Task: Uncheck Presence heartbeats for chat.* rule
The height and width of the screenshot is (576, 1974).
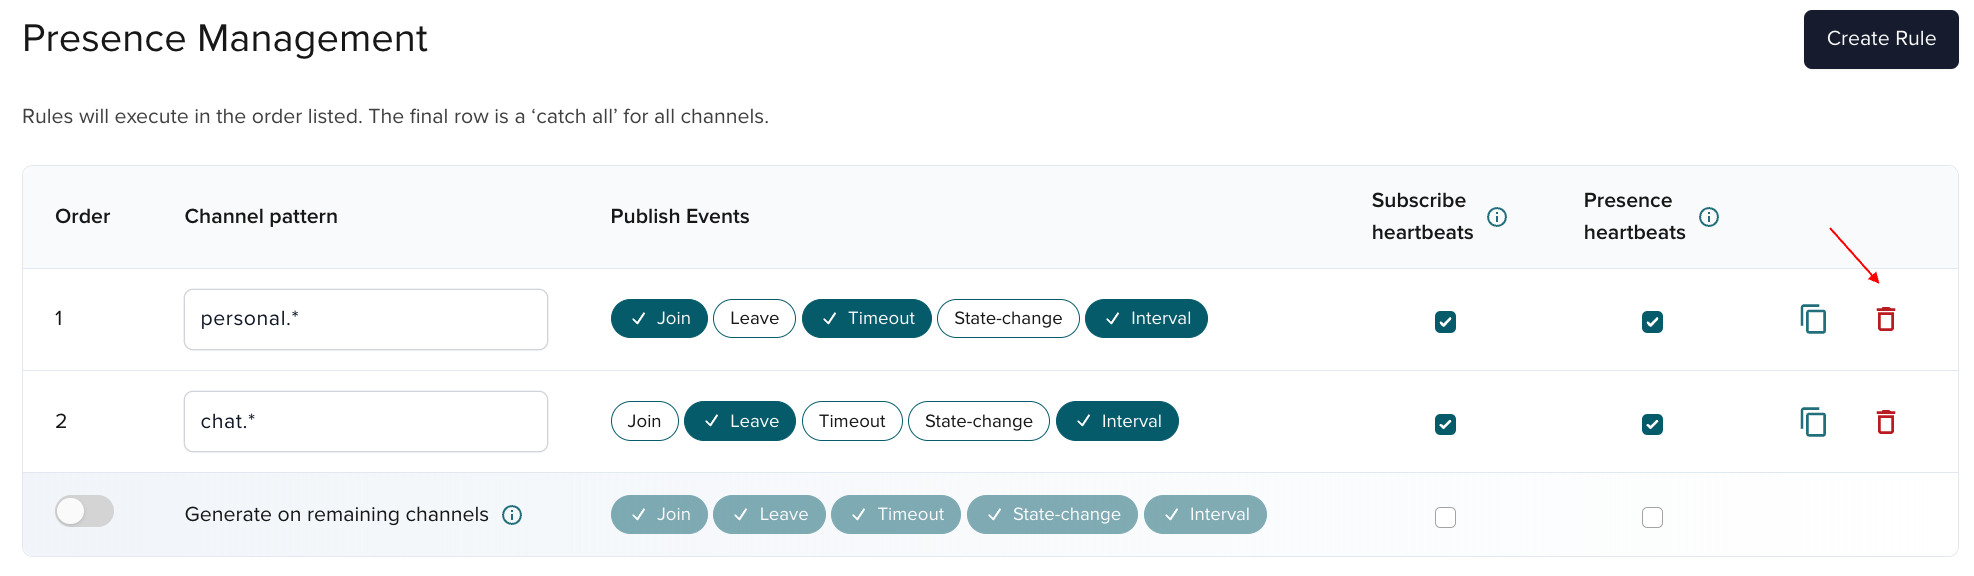Action: pyautogui.click(x=1652, y=425)
